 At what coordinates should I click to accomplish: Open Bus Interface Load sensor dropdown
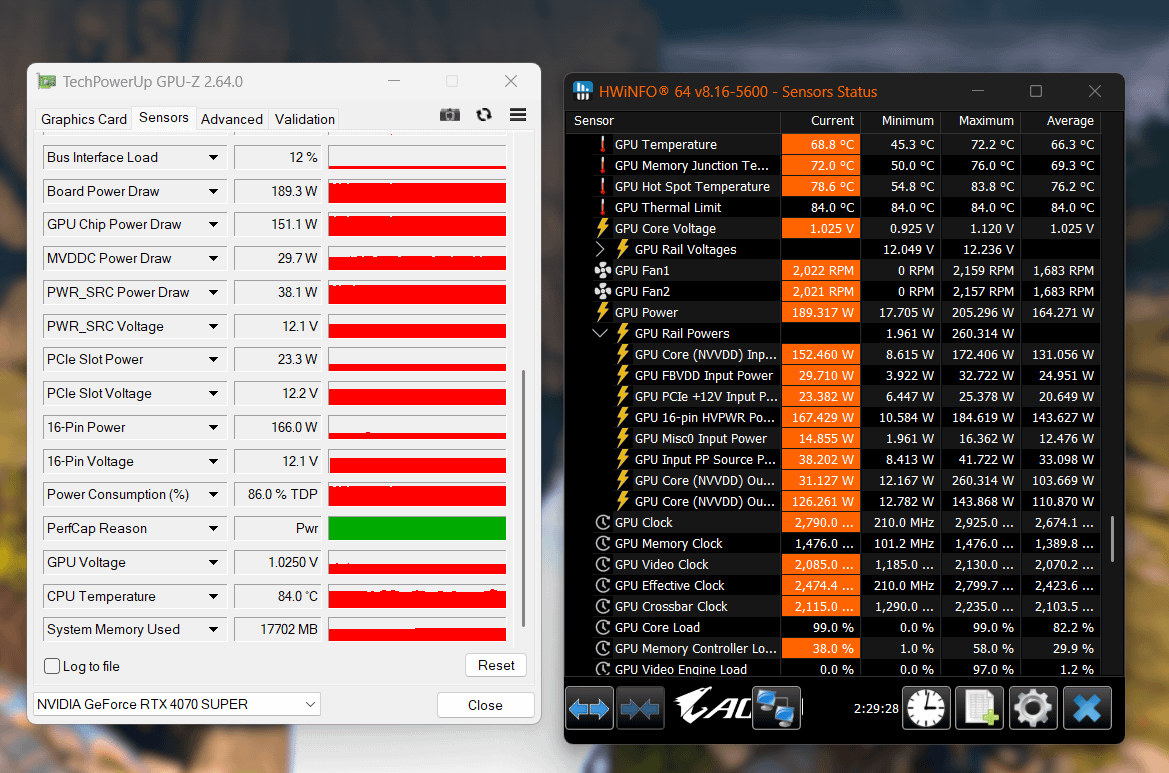pyautogui.click(x=213, y=157)
